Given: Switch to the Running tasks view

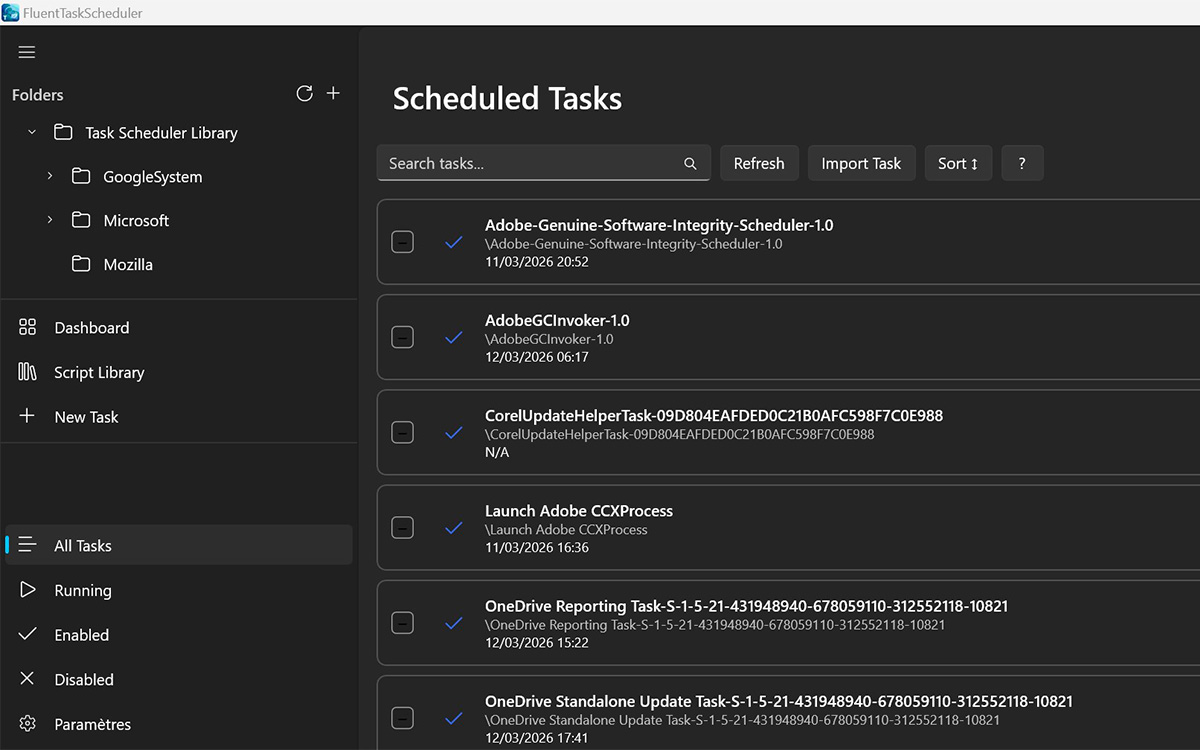Looking at the screenshot, I should [83, 590].
